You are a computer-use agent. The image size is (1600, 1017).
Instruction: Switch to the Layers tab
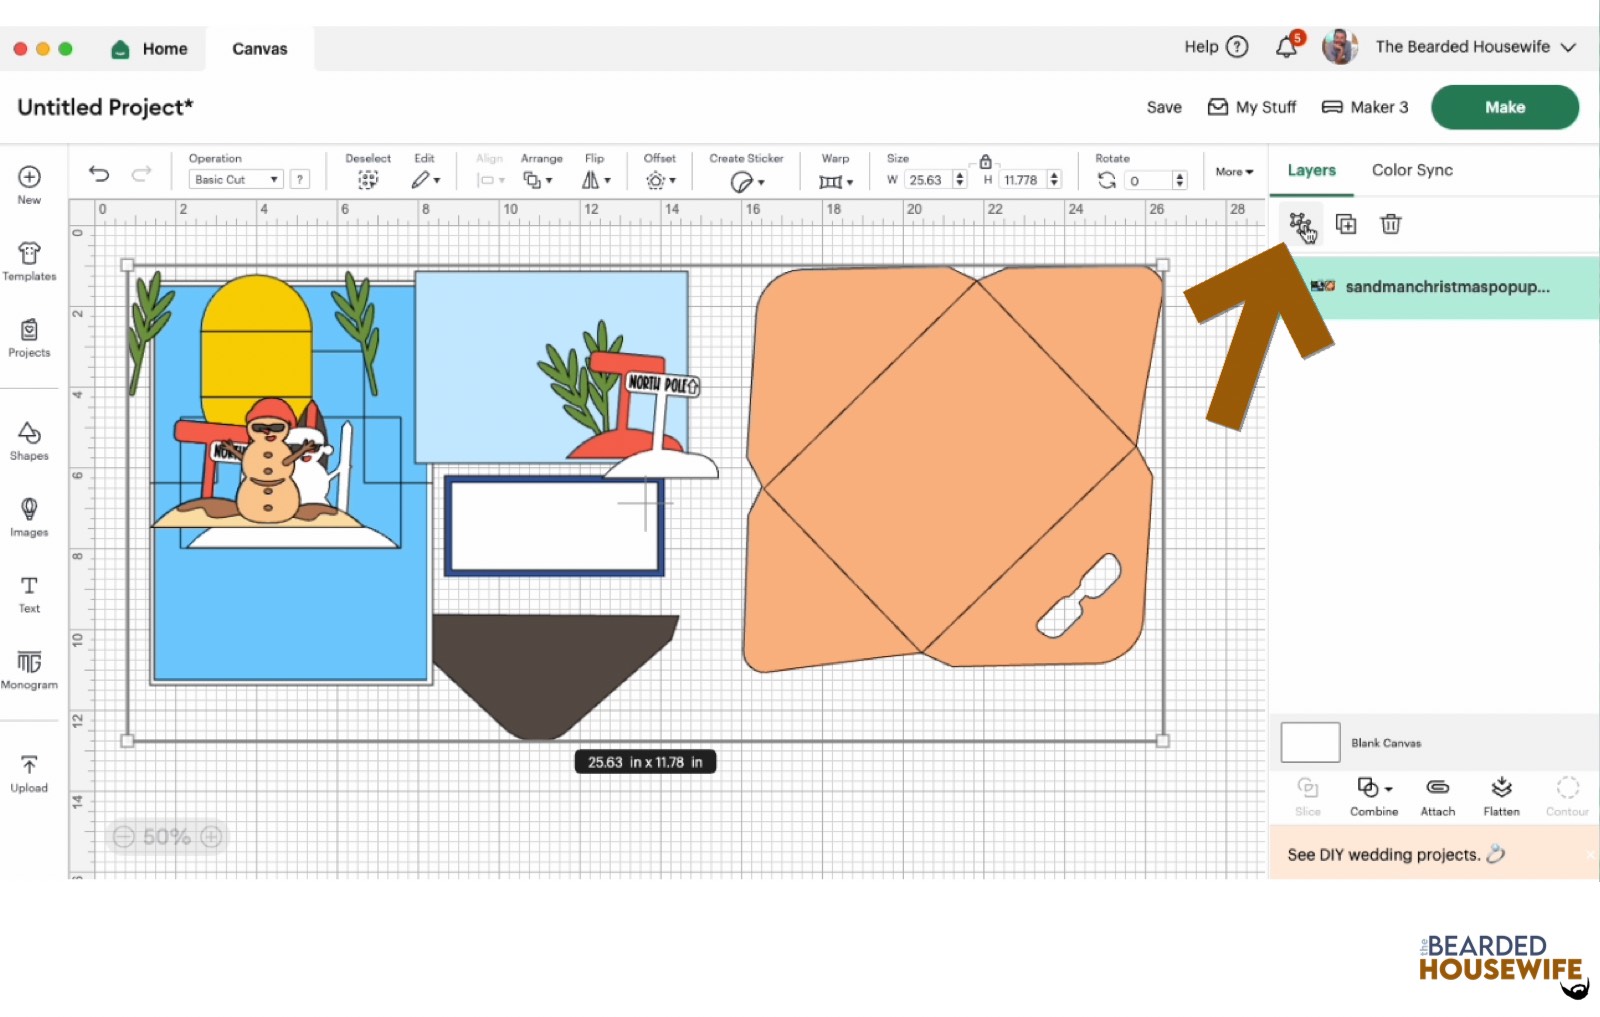(x=1311, y=170)
